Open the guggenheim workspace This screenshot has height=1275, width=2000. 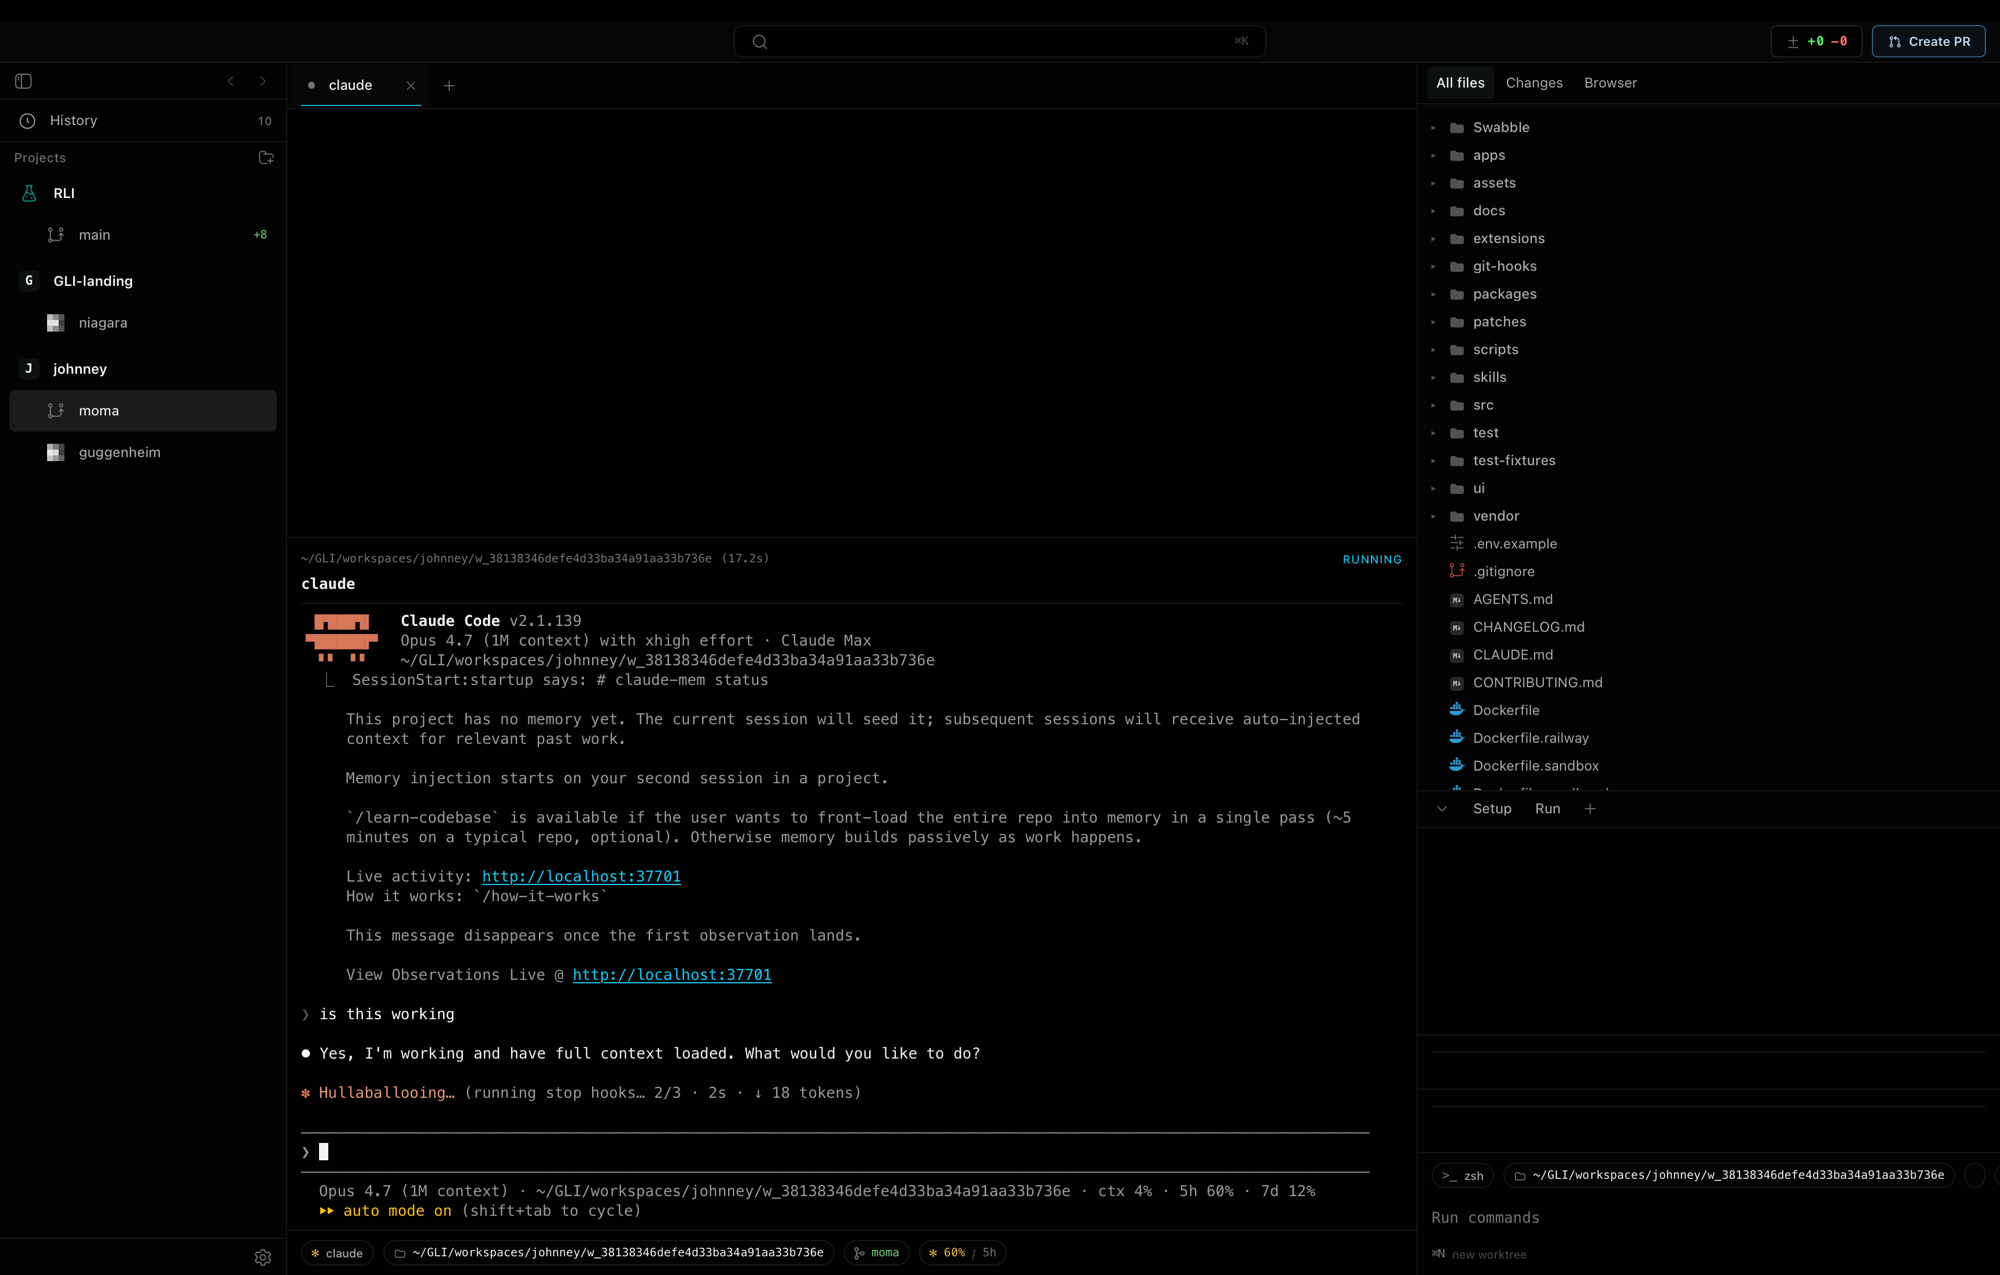coord(143,453)
